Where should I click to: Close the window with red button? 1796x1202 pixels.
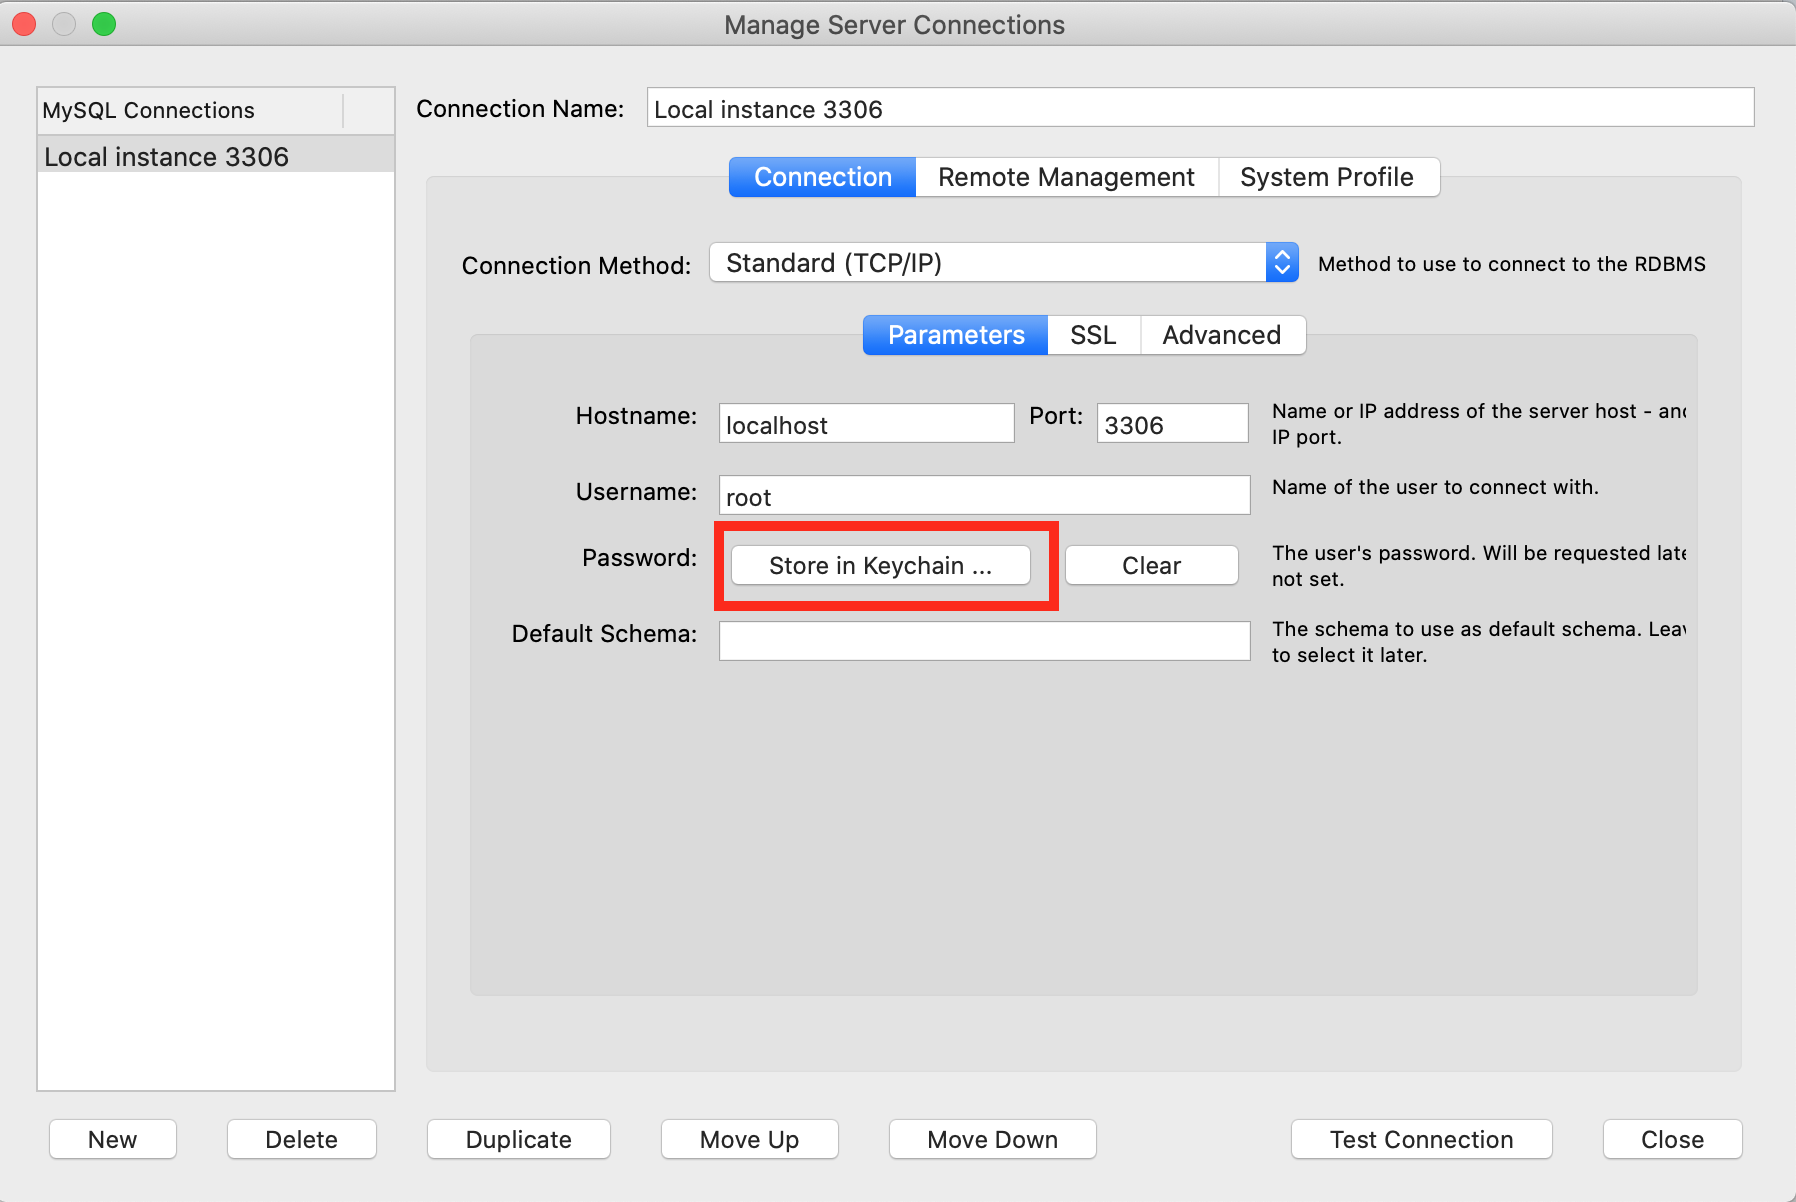click(24, 24)
